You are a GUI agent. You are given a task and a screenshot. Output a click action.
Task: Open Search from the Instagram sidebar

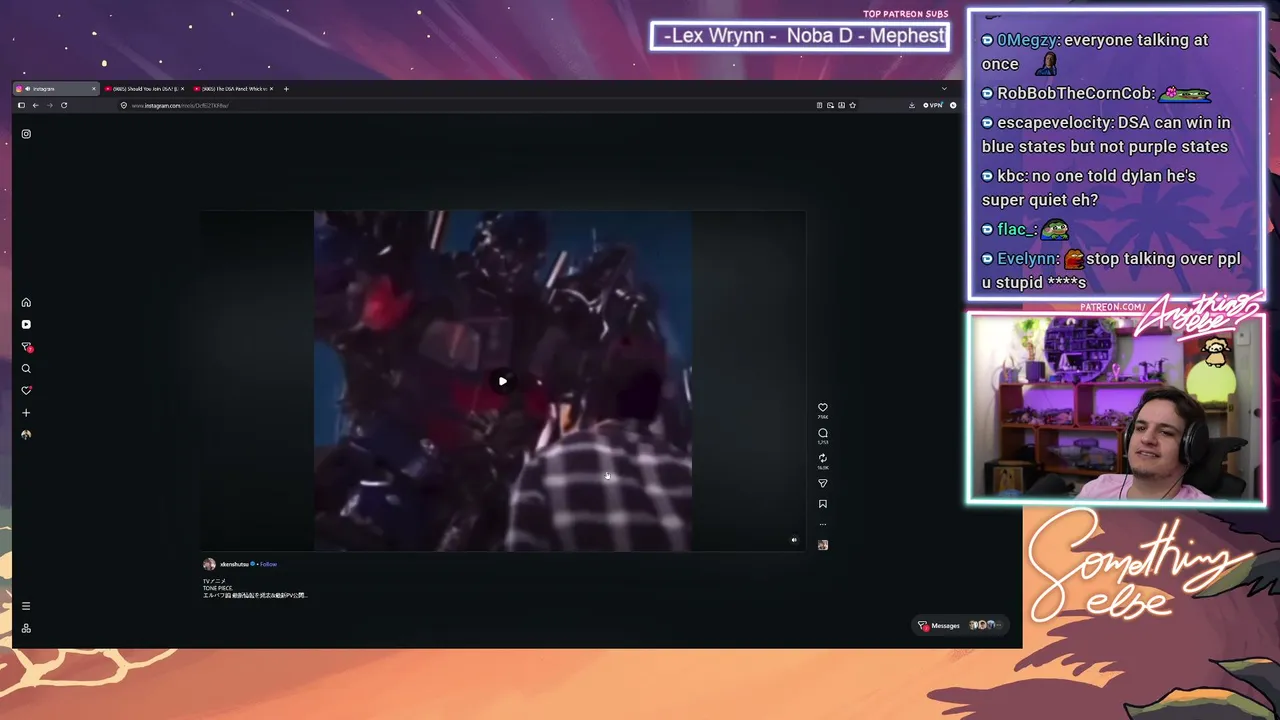click(26, 369)
